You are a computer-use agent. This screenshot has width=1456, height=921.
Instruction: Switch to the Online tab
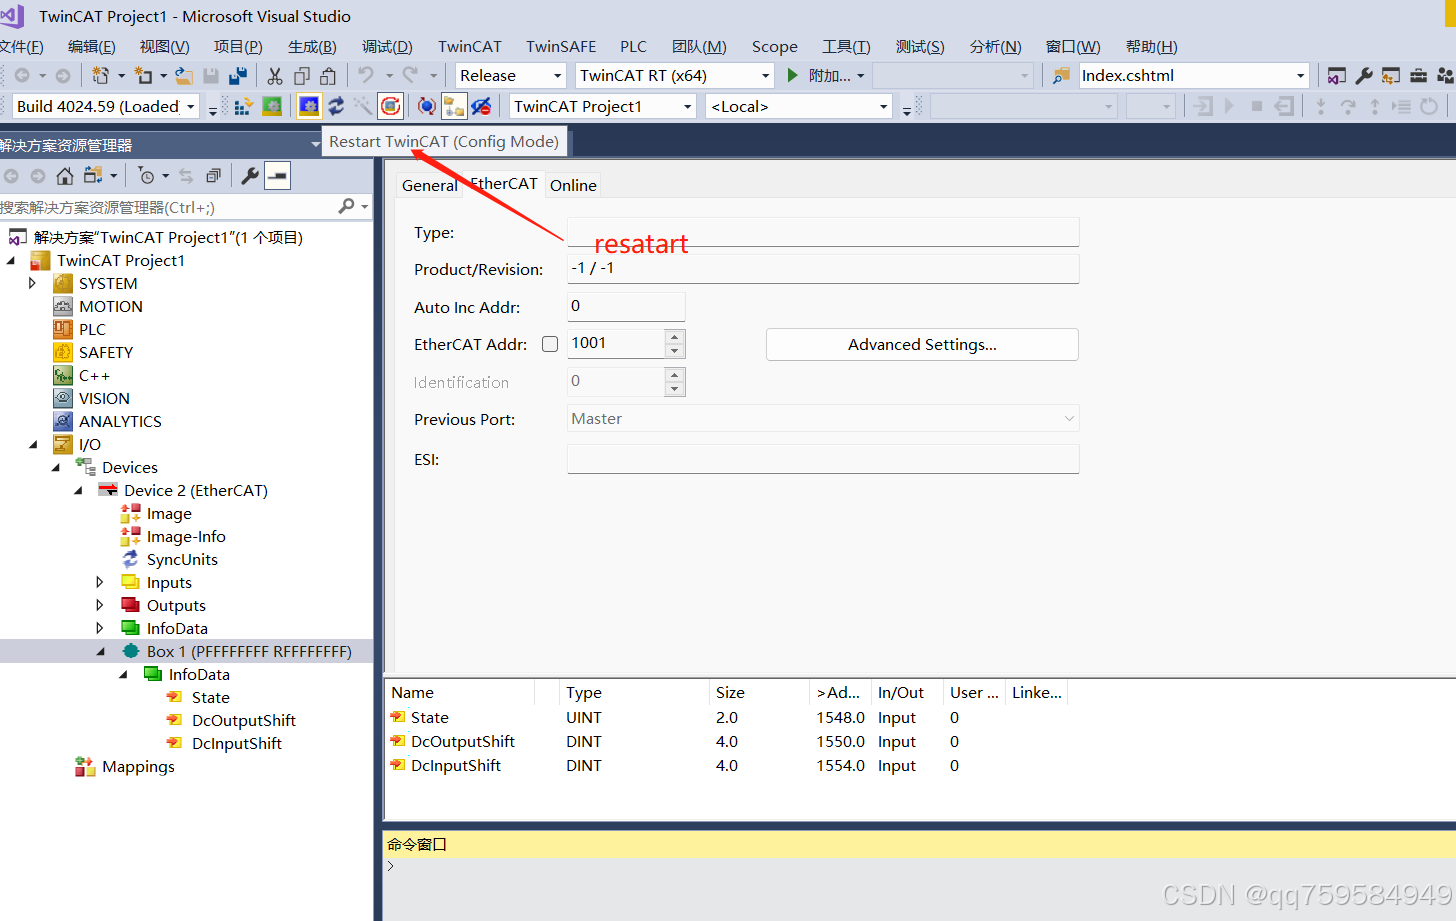coord(573,185)
